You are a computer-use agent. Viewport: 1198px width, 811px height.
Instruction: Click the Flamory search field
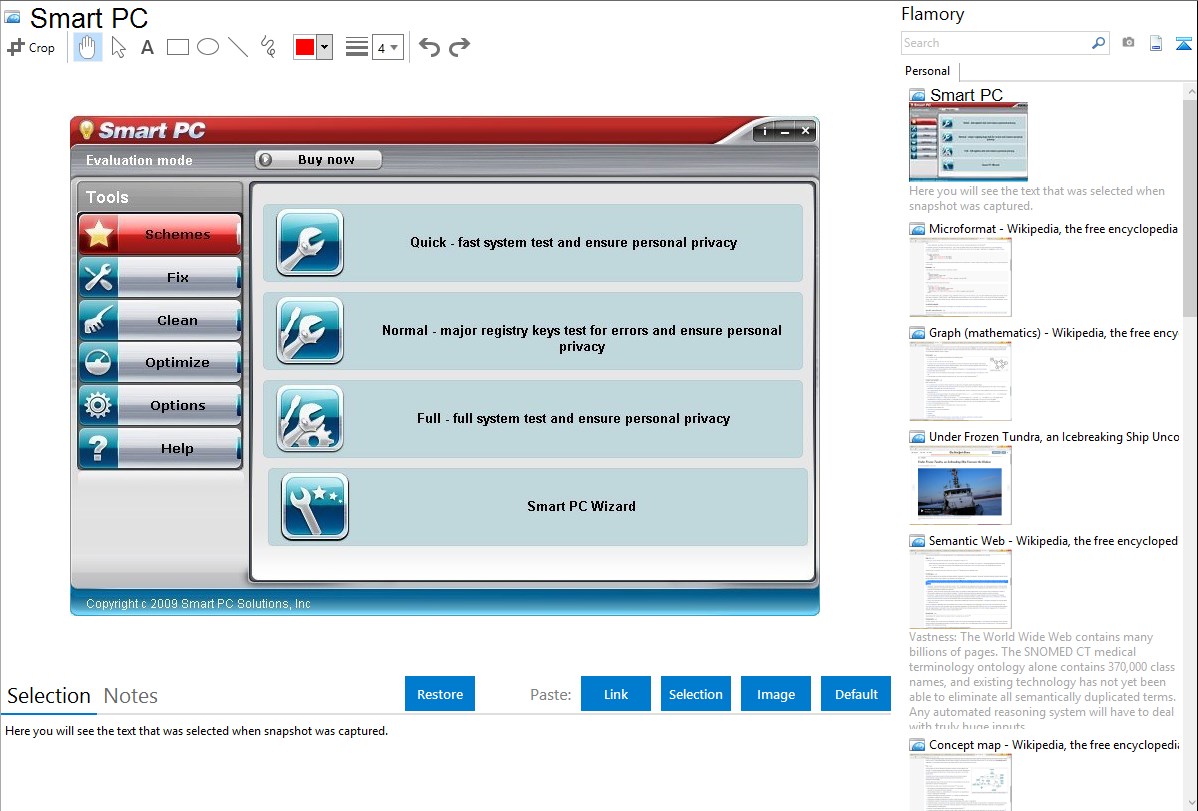(x=995, y=43)
